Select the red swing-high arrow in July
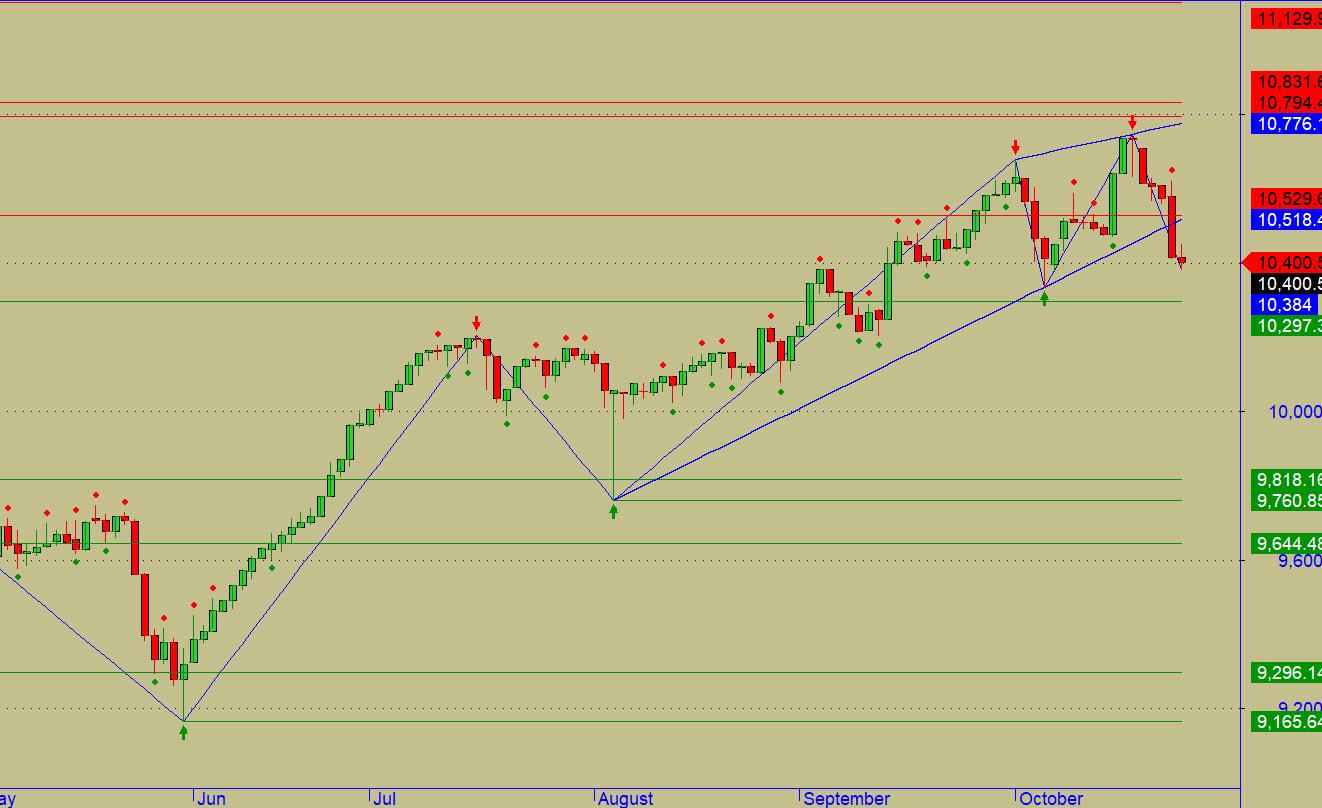This screenshot has height=808, width=1322. click(476, 323)
